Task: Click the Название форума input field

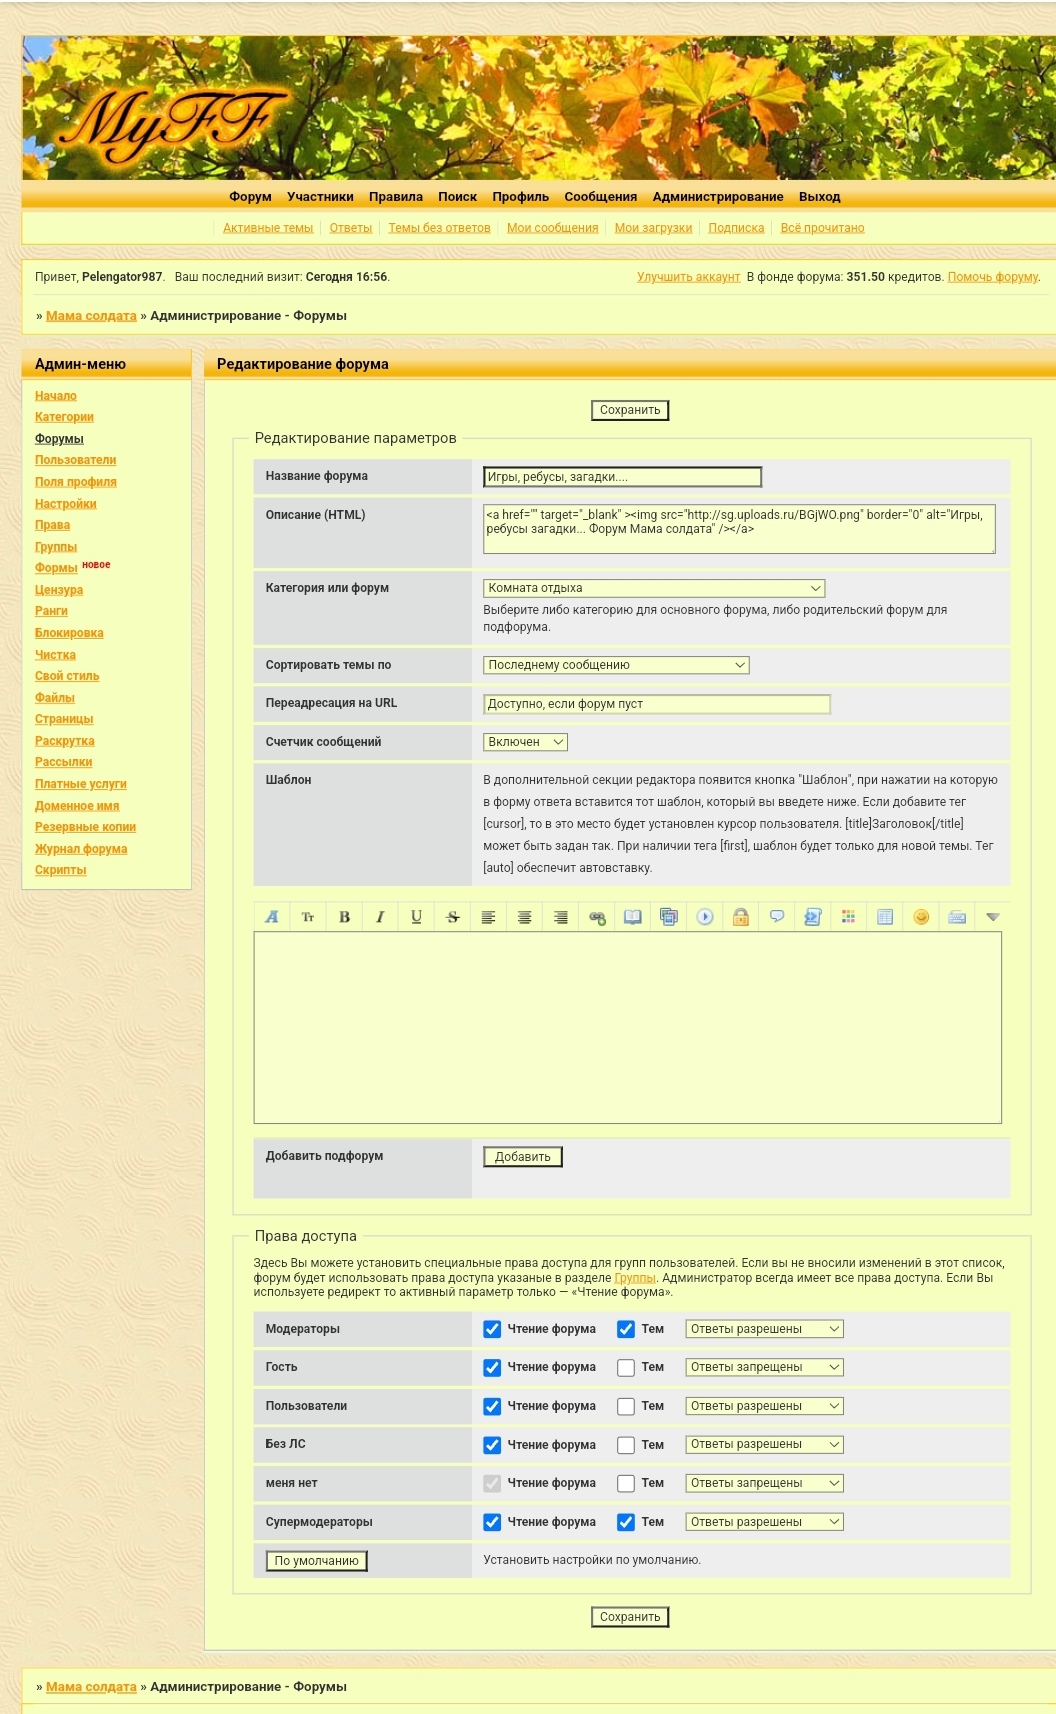Action: (622, 477)
